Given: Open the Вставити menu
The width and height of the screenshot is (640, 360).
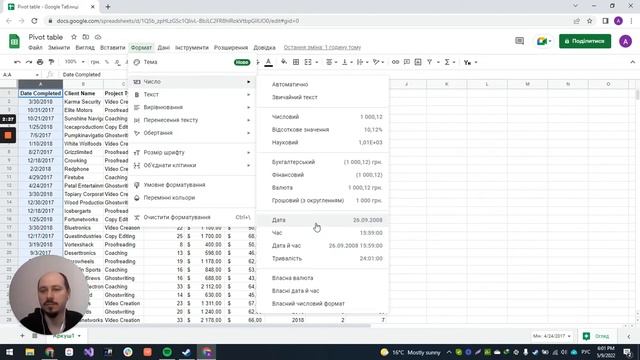Looking at the screenshot, I should [113, 48].
